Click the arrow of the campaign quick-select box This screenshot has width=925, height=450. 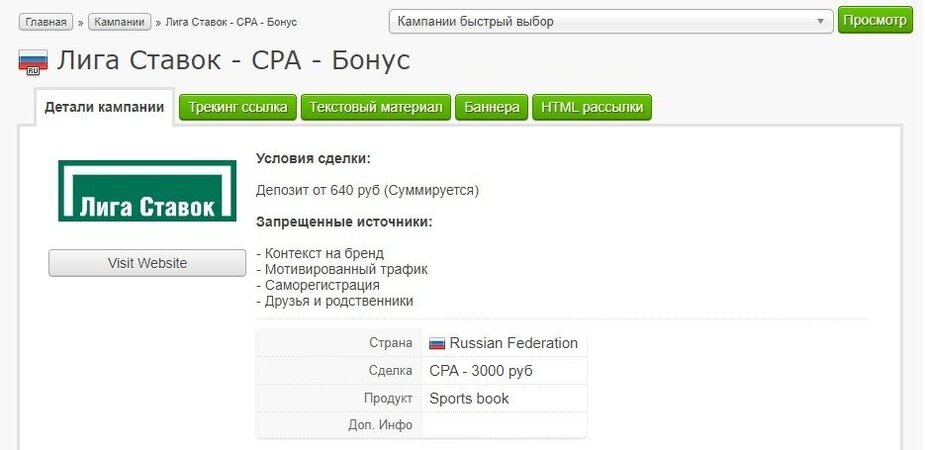point(821,21)
